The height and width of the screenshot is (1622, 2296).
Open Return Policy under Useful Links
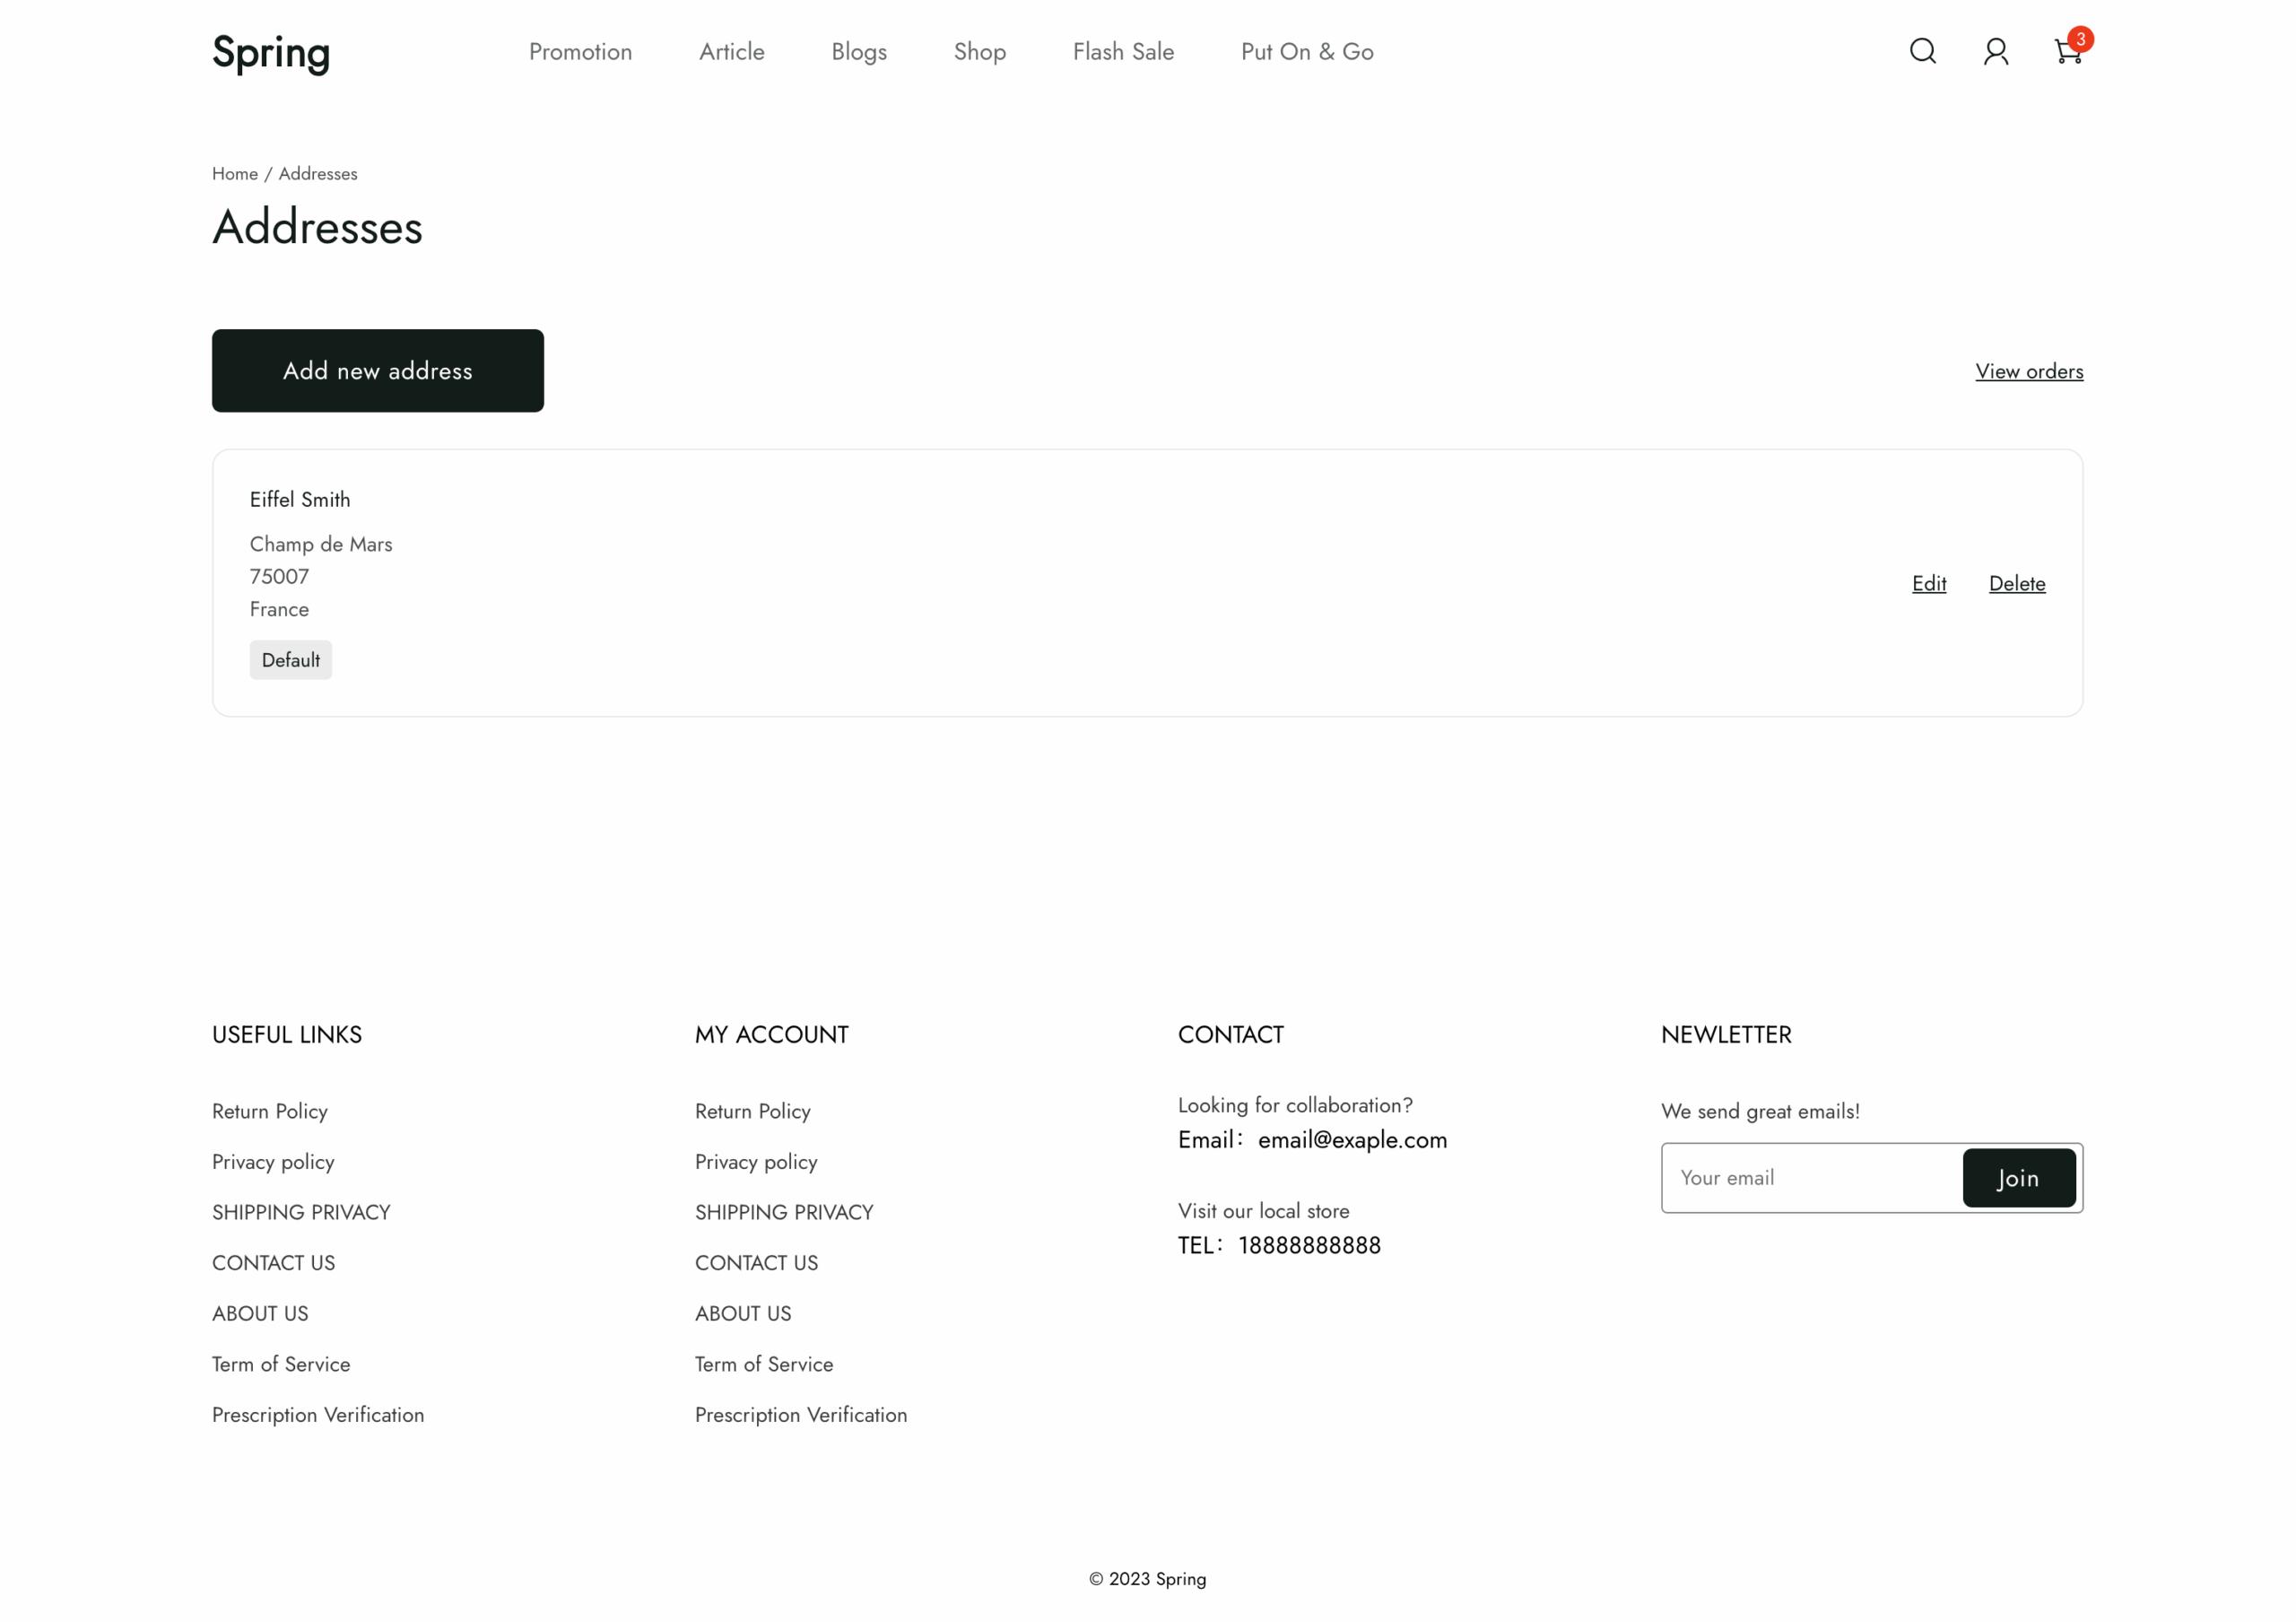(270, 1112)
